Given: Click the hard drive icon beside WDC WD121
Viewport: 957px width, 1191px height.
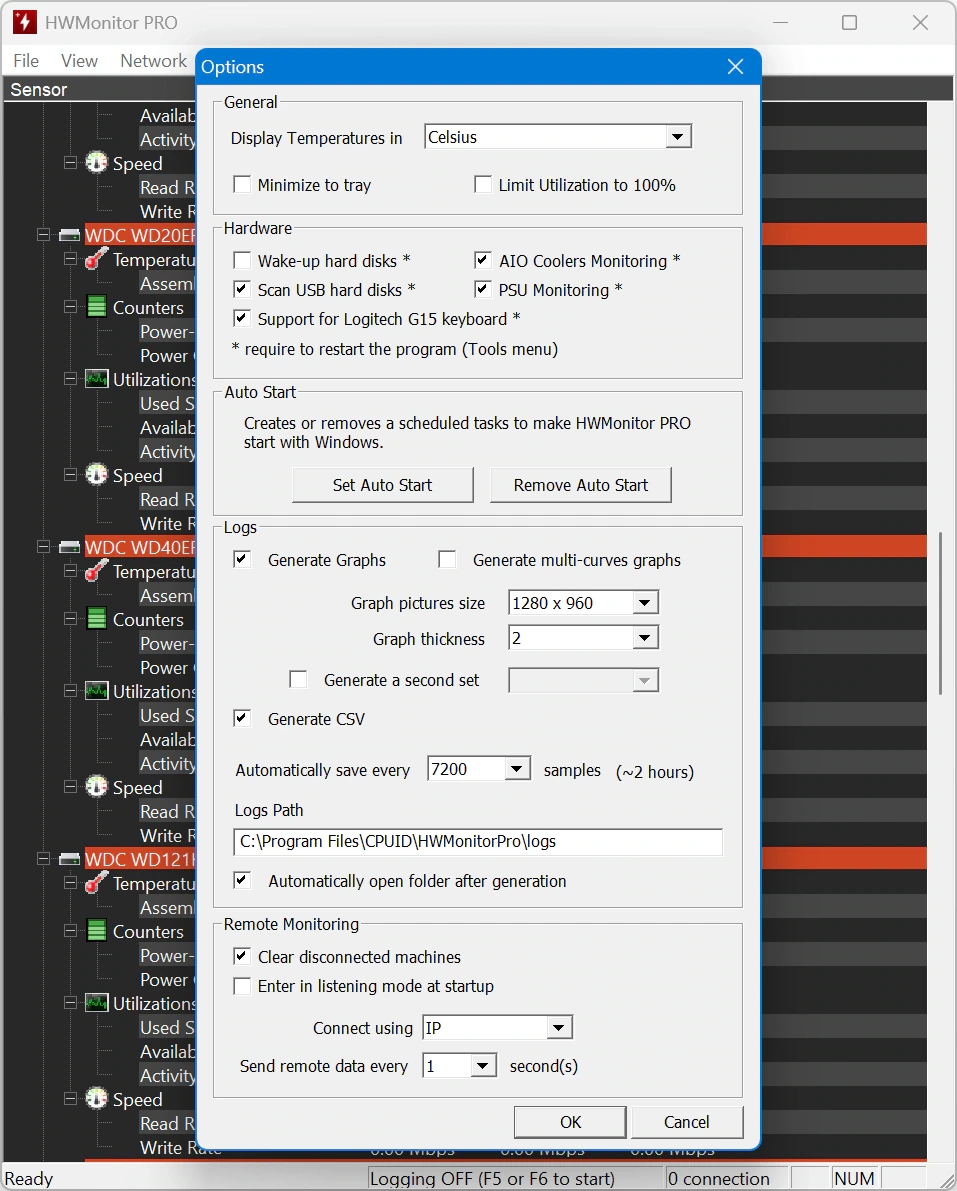Looking at the screenshot, I should pyautogui.click(x=70, y=860).
